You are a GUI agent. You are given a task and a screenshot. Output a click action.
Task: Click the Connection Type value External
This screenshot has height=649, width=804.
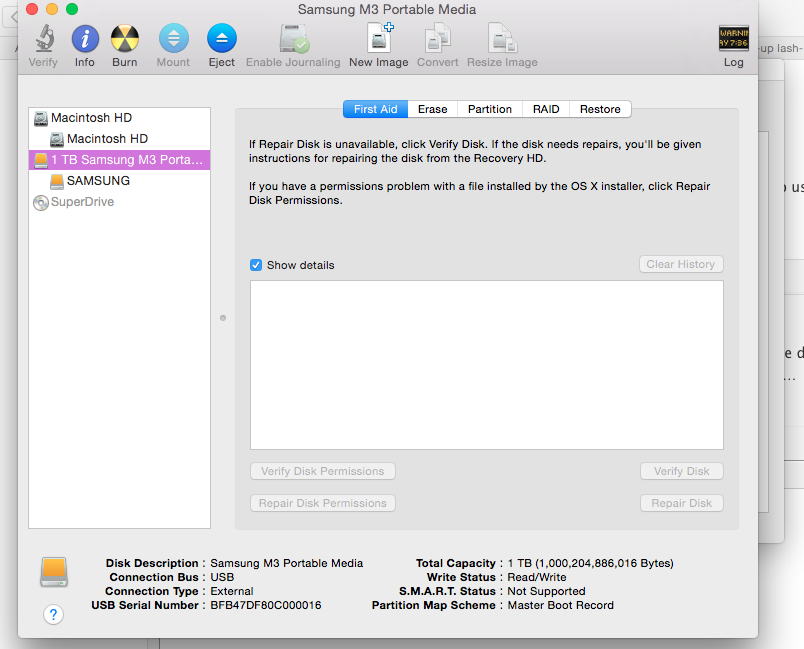[x=232, y=592]
